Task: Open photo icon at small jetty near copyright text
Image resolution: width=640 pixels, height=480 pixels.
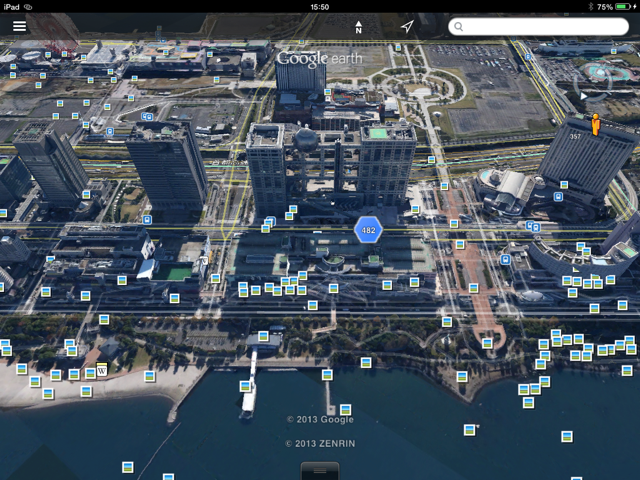Action: tap(346, 409)
